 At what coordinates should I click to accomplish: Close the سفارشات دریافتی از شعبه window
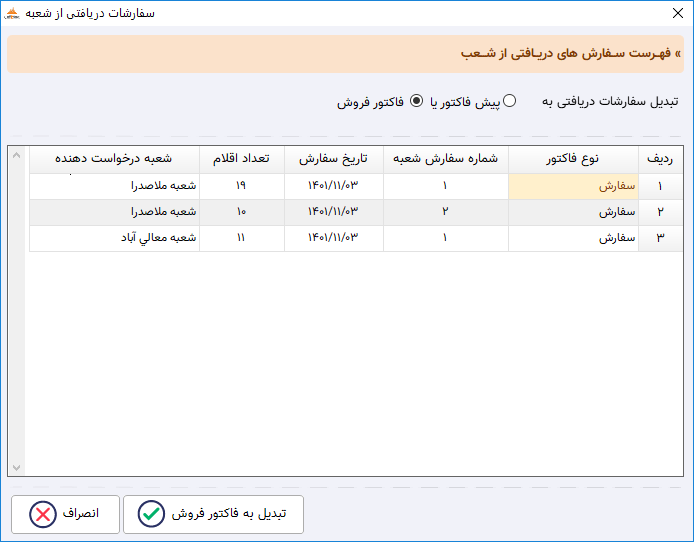678,13
